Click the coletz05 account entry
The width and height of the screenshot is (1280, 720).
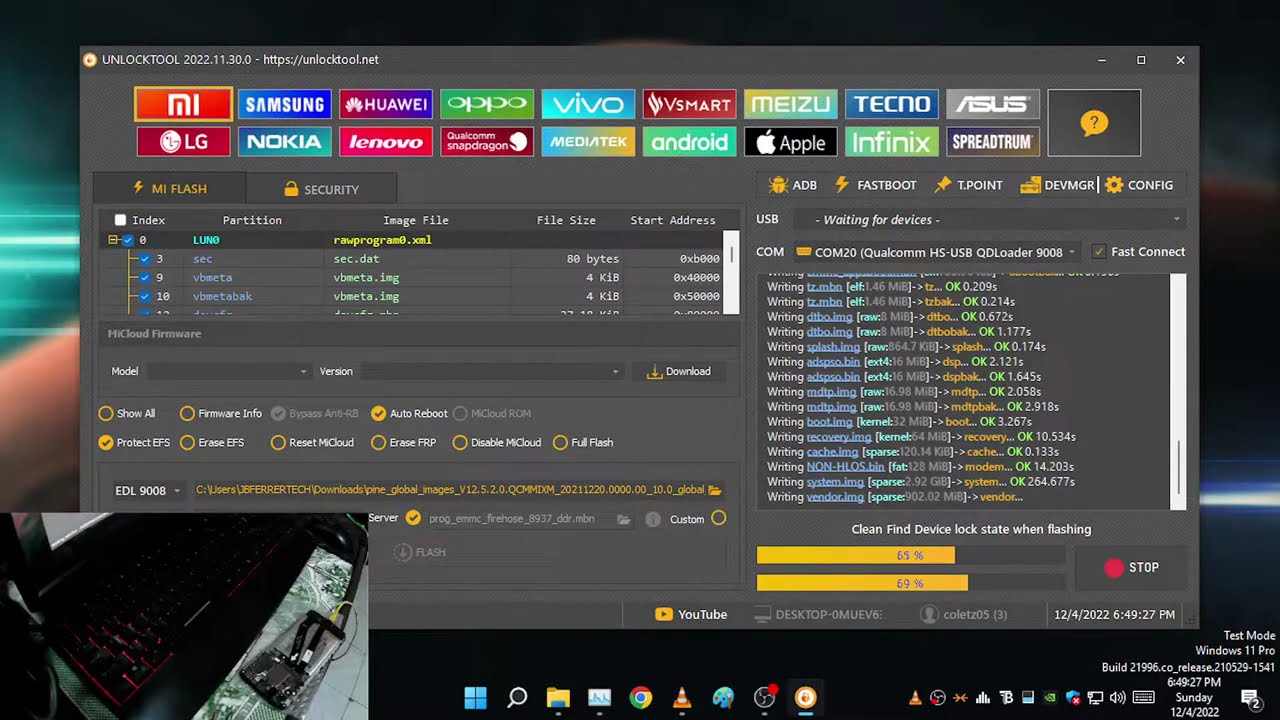pos(965,614)
